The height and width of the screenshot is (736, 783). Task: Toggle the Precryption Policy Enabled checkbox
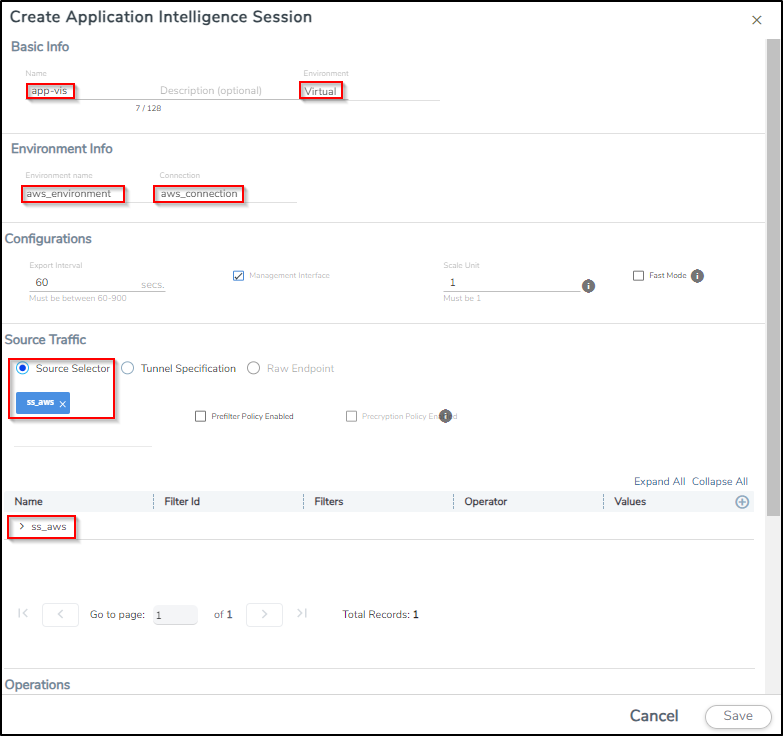point(352,416)
